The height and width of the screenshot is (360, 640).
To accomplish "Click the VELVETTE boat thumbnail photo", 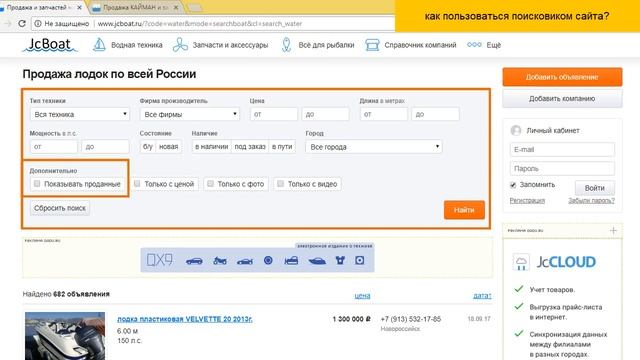I will (65, 336).
